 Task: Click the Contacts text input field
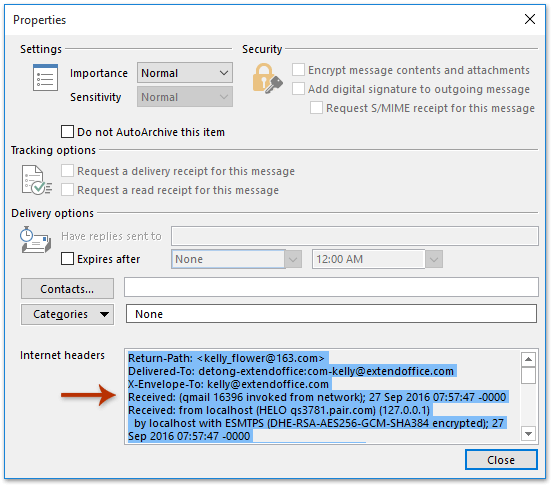pyautogui.click(x=331, y=287)
